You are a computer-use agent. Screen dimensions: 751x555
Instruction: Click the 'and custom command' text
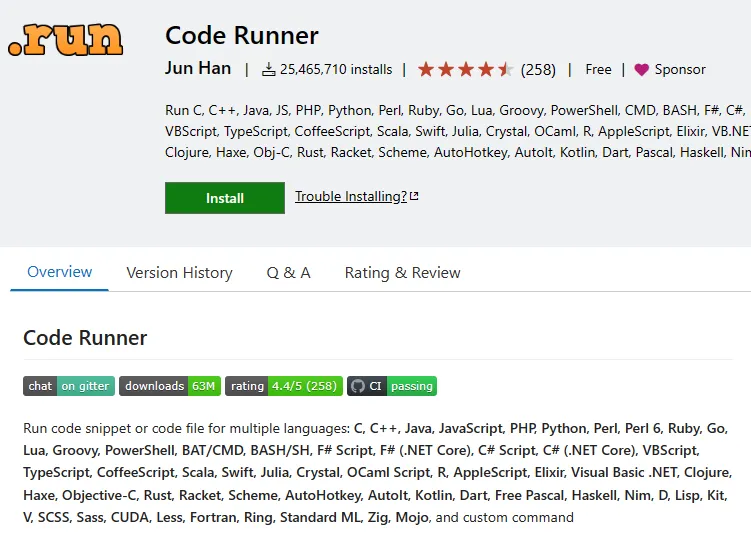coord(504,517)
